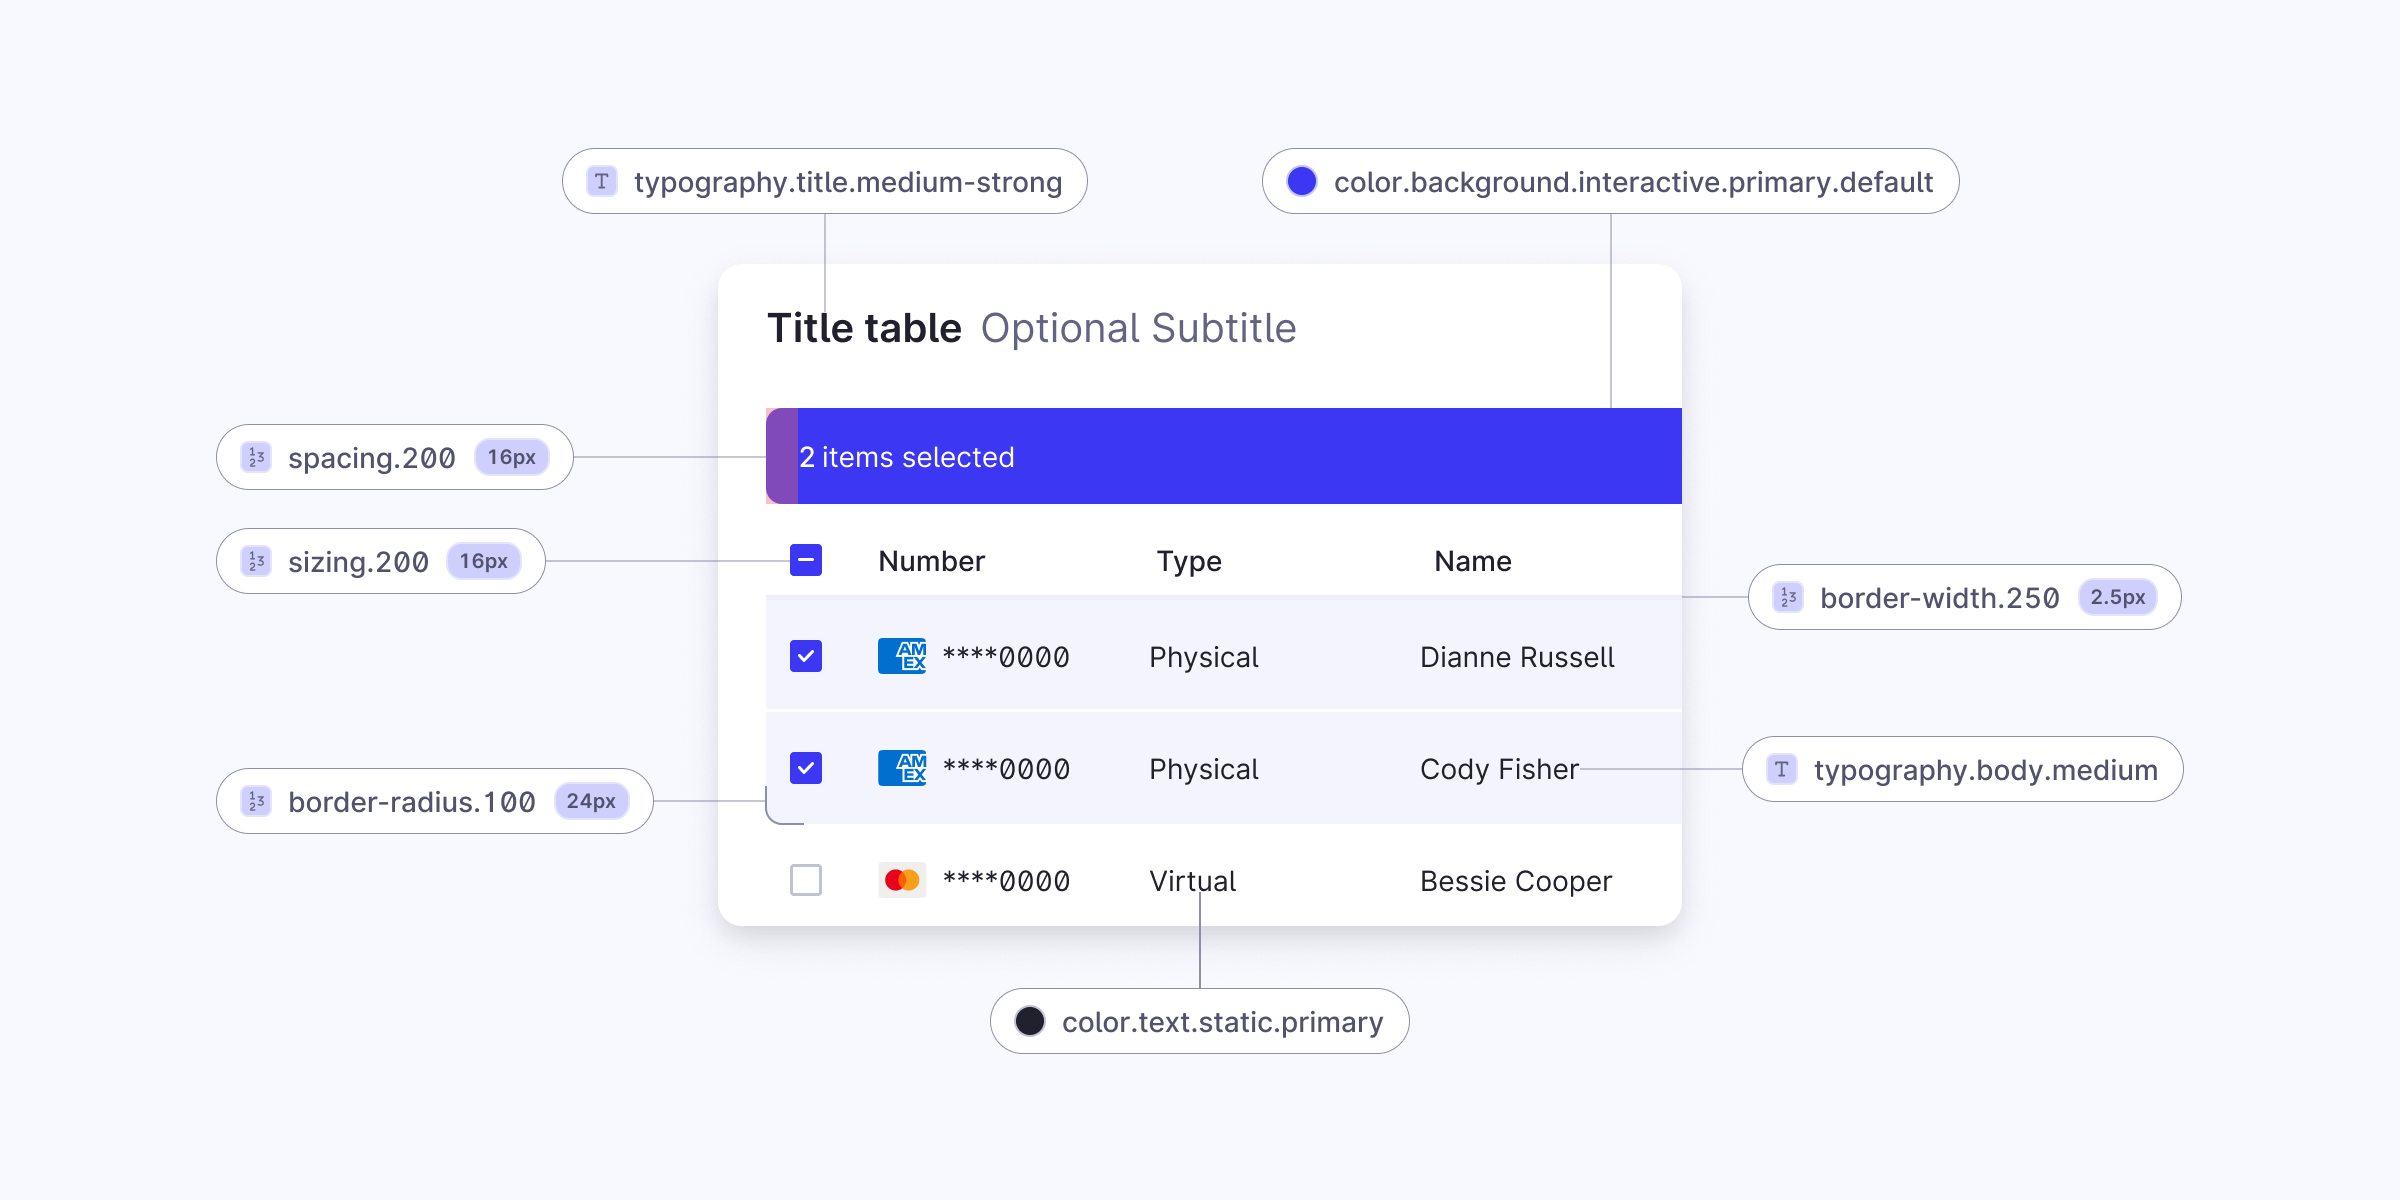2400x1200 pixels.
Task: Click the number icon in border-width.250 tag
Action: pyautogui.click(x=1788, y=597)
